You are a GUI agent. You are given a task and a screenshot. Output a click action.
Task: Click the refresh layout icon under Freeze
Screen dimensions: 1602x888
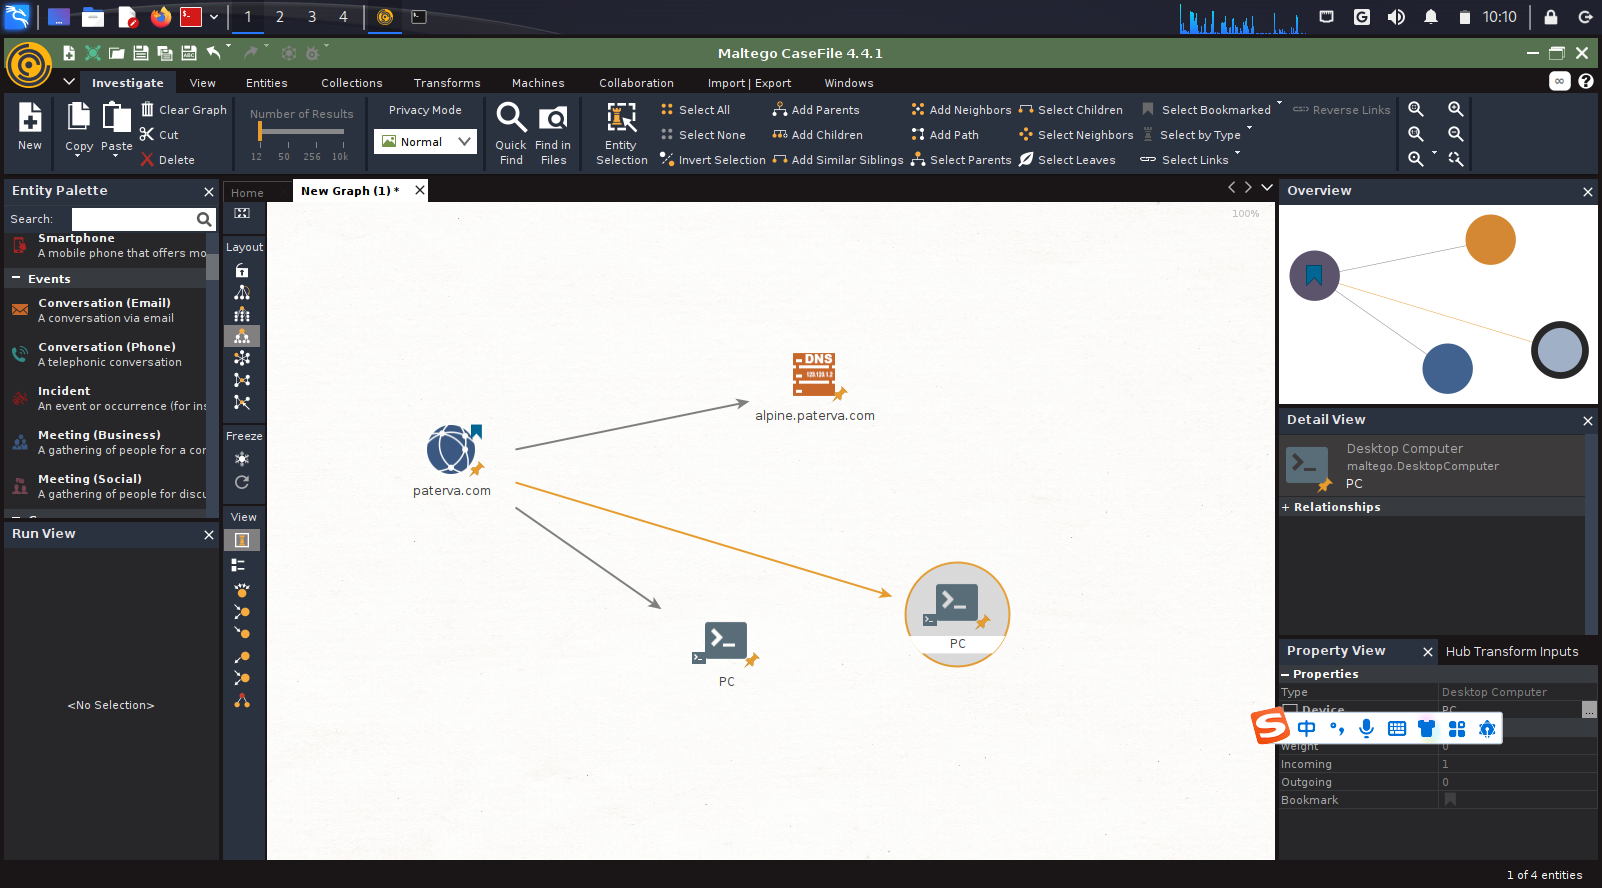point(242,482)
